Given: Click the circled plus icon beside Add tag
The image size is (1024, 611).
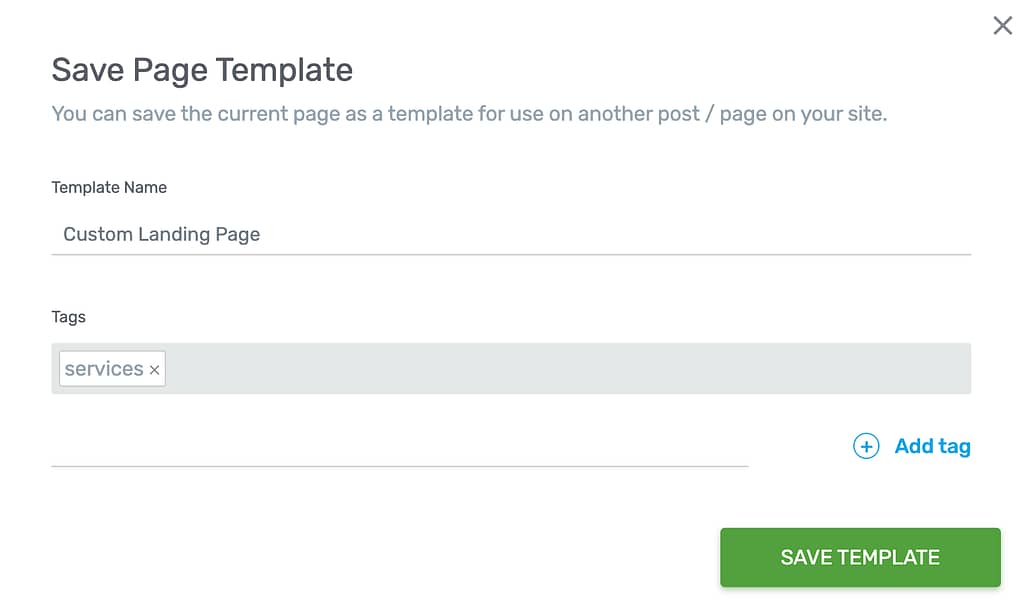Looking at the screenshot, I should pos(866,446).
